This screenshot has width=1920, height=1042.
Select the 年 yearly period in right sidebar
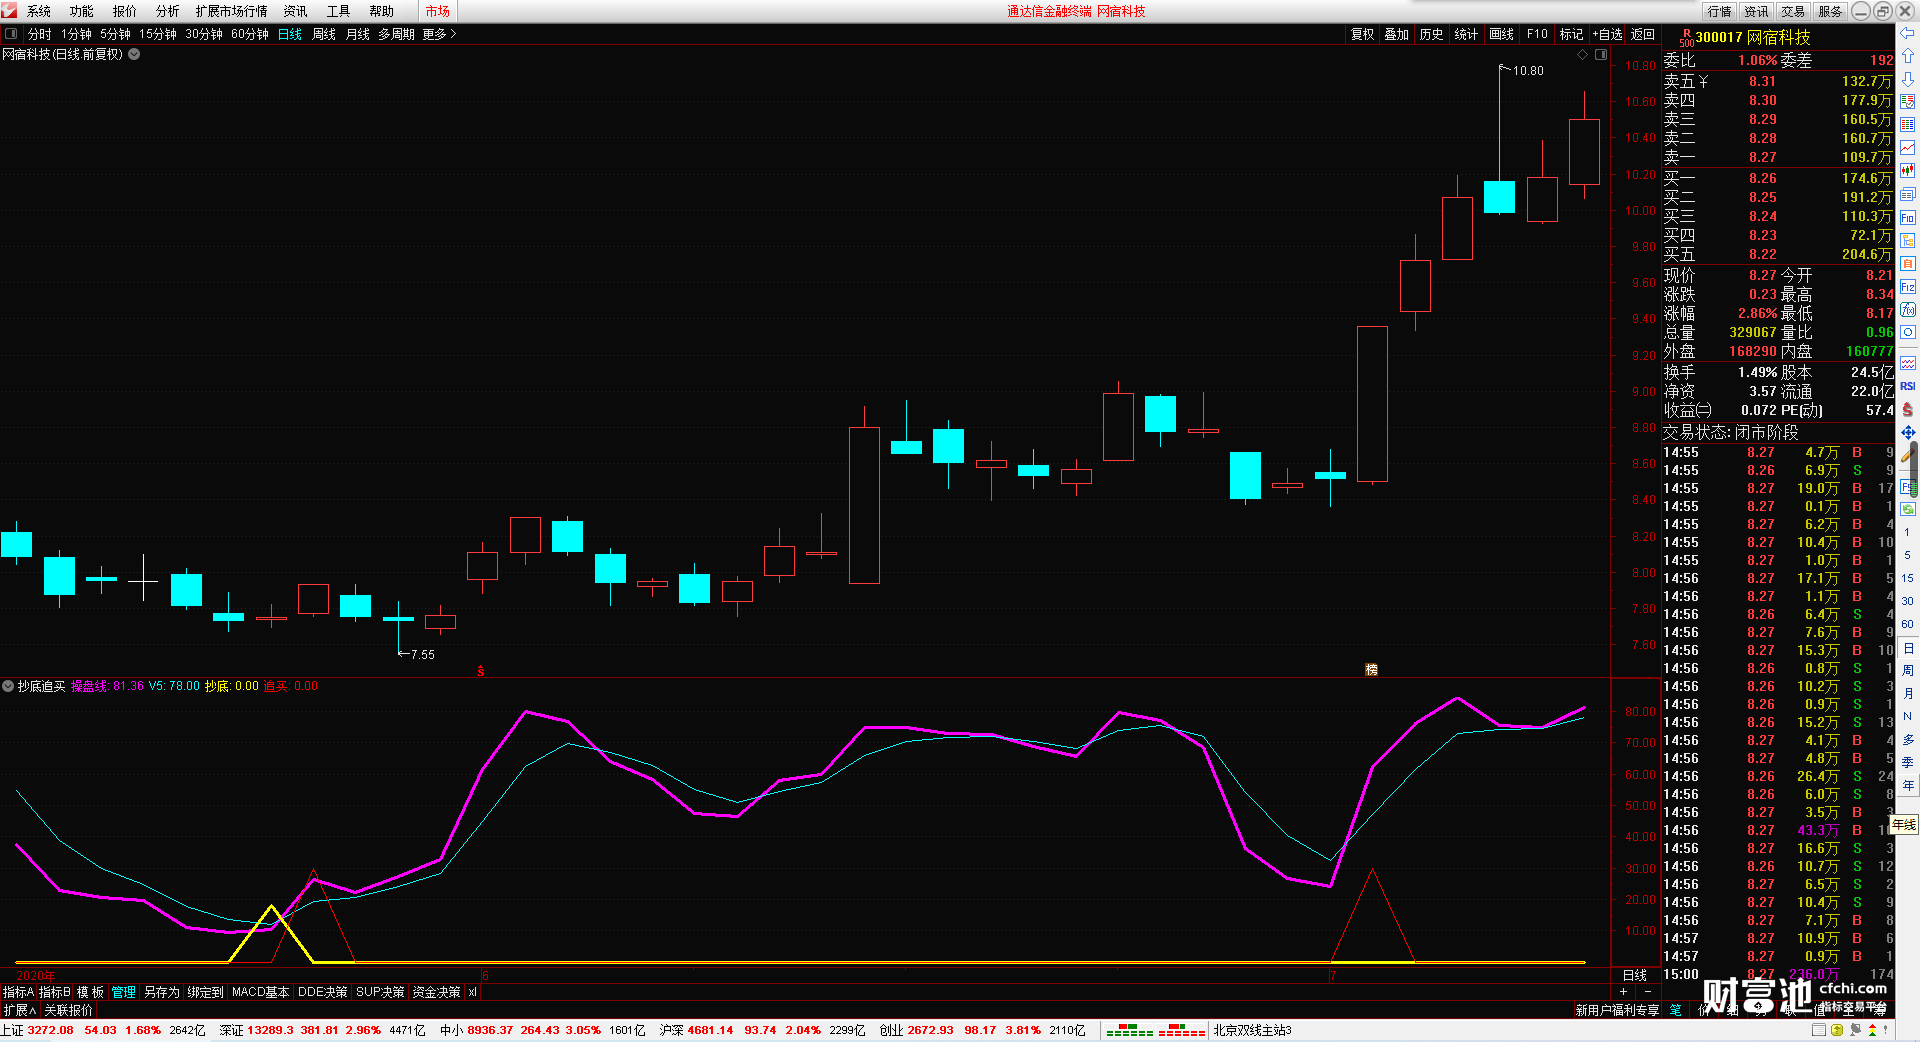[1908, 785]
